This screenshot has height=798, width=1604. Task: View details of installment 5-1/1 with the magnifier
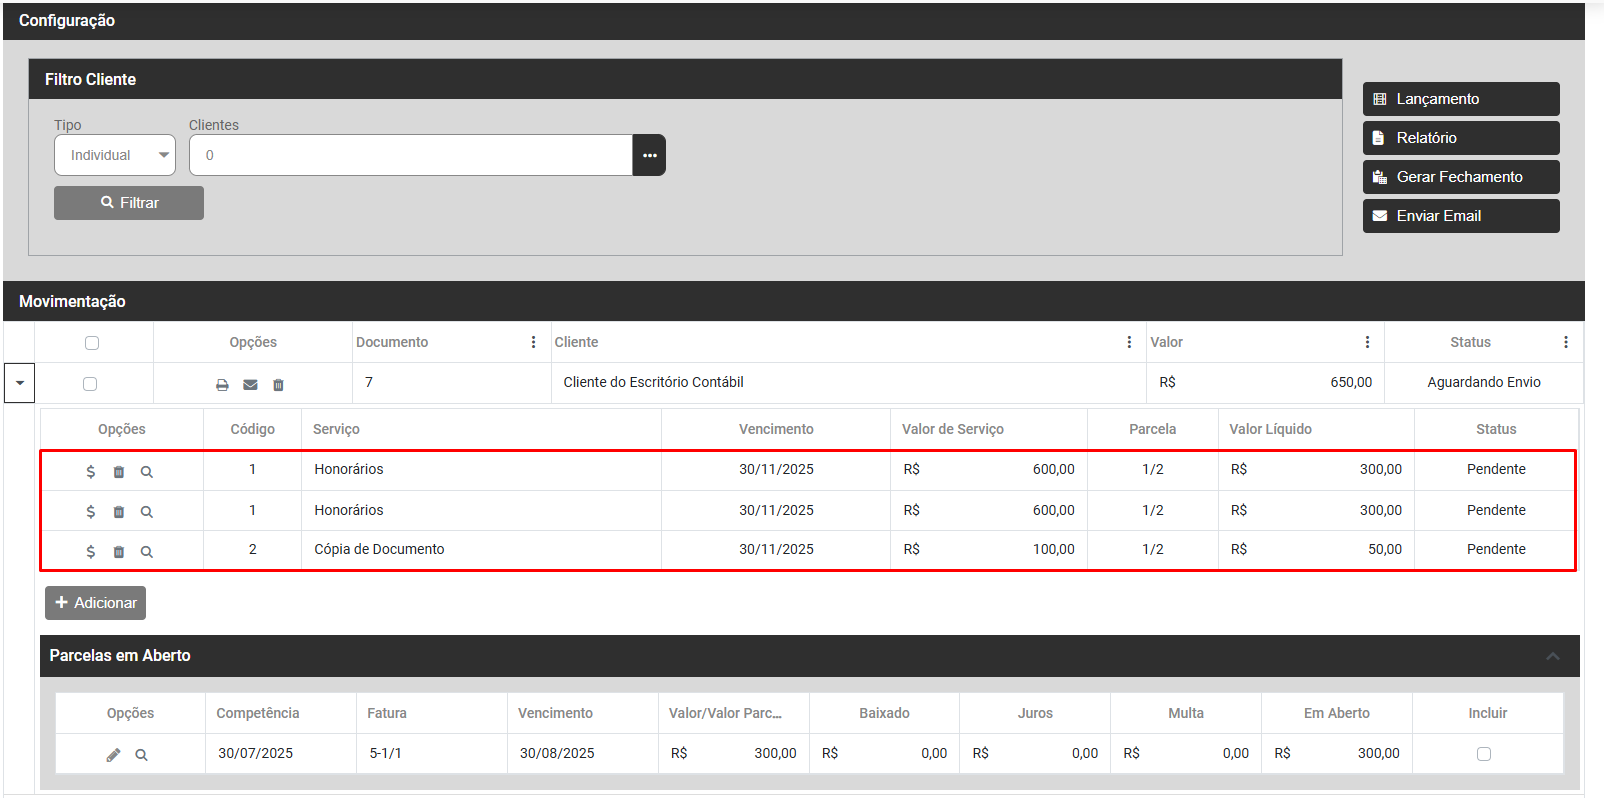click(141, 755)
